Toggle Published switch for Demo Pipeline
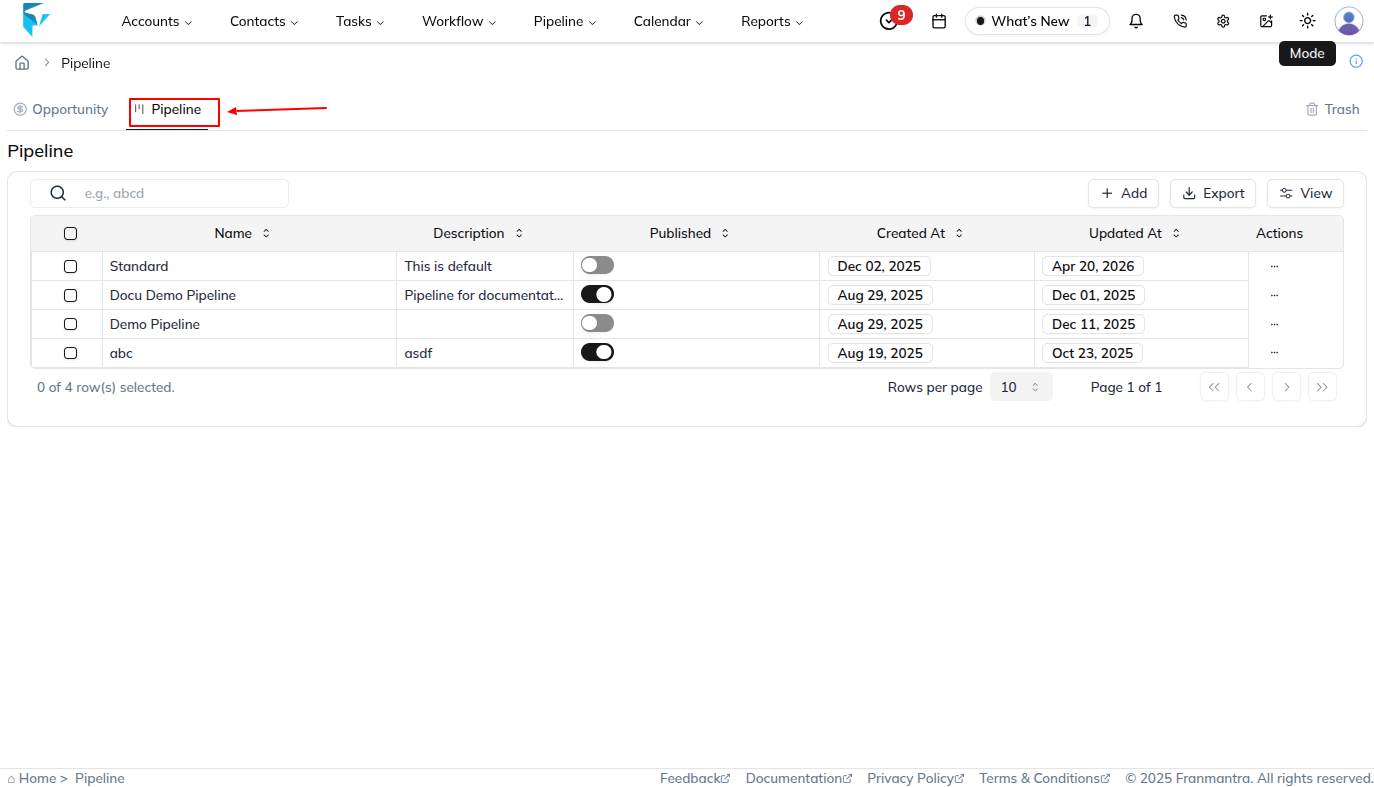The width and height of the screenshot is (1374, 787). tap(597, 323)
